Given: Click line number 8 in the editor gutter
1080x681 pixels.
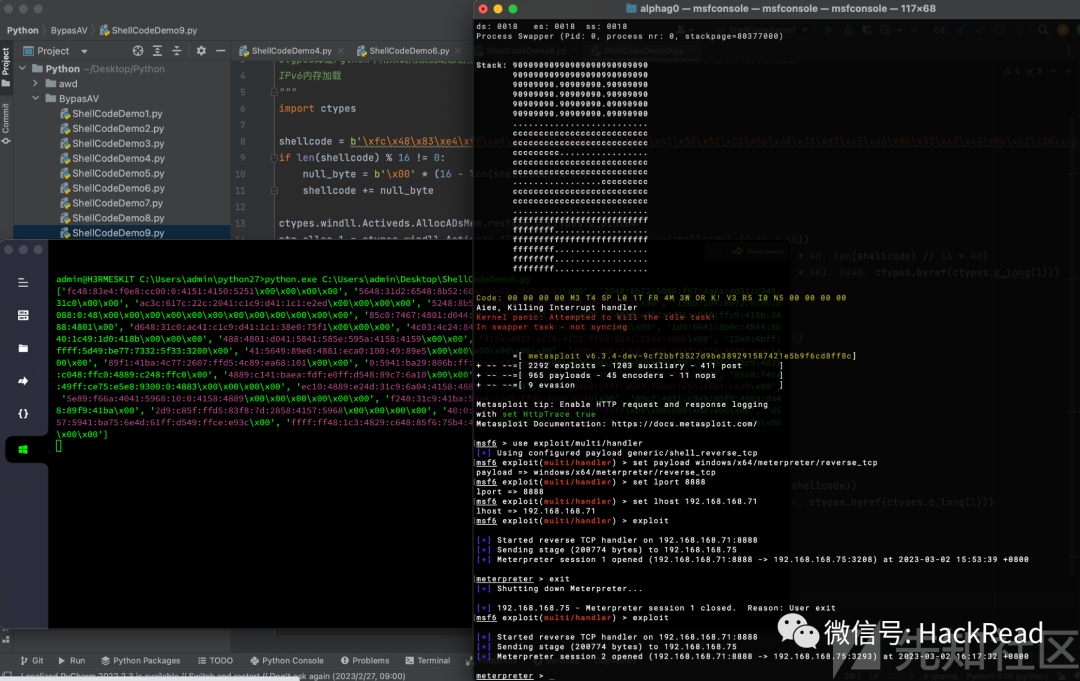Looking at the screenshot, I should tap(242, 141).
